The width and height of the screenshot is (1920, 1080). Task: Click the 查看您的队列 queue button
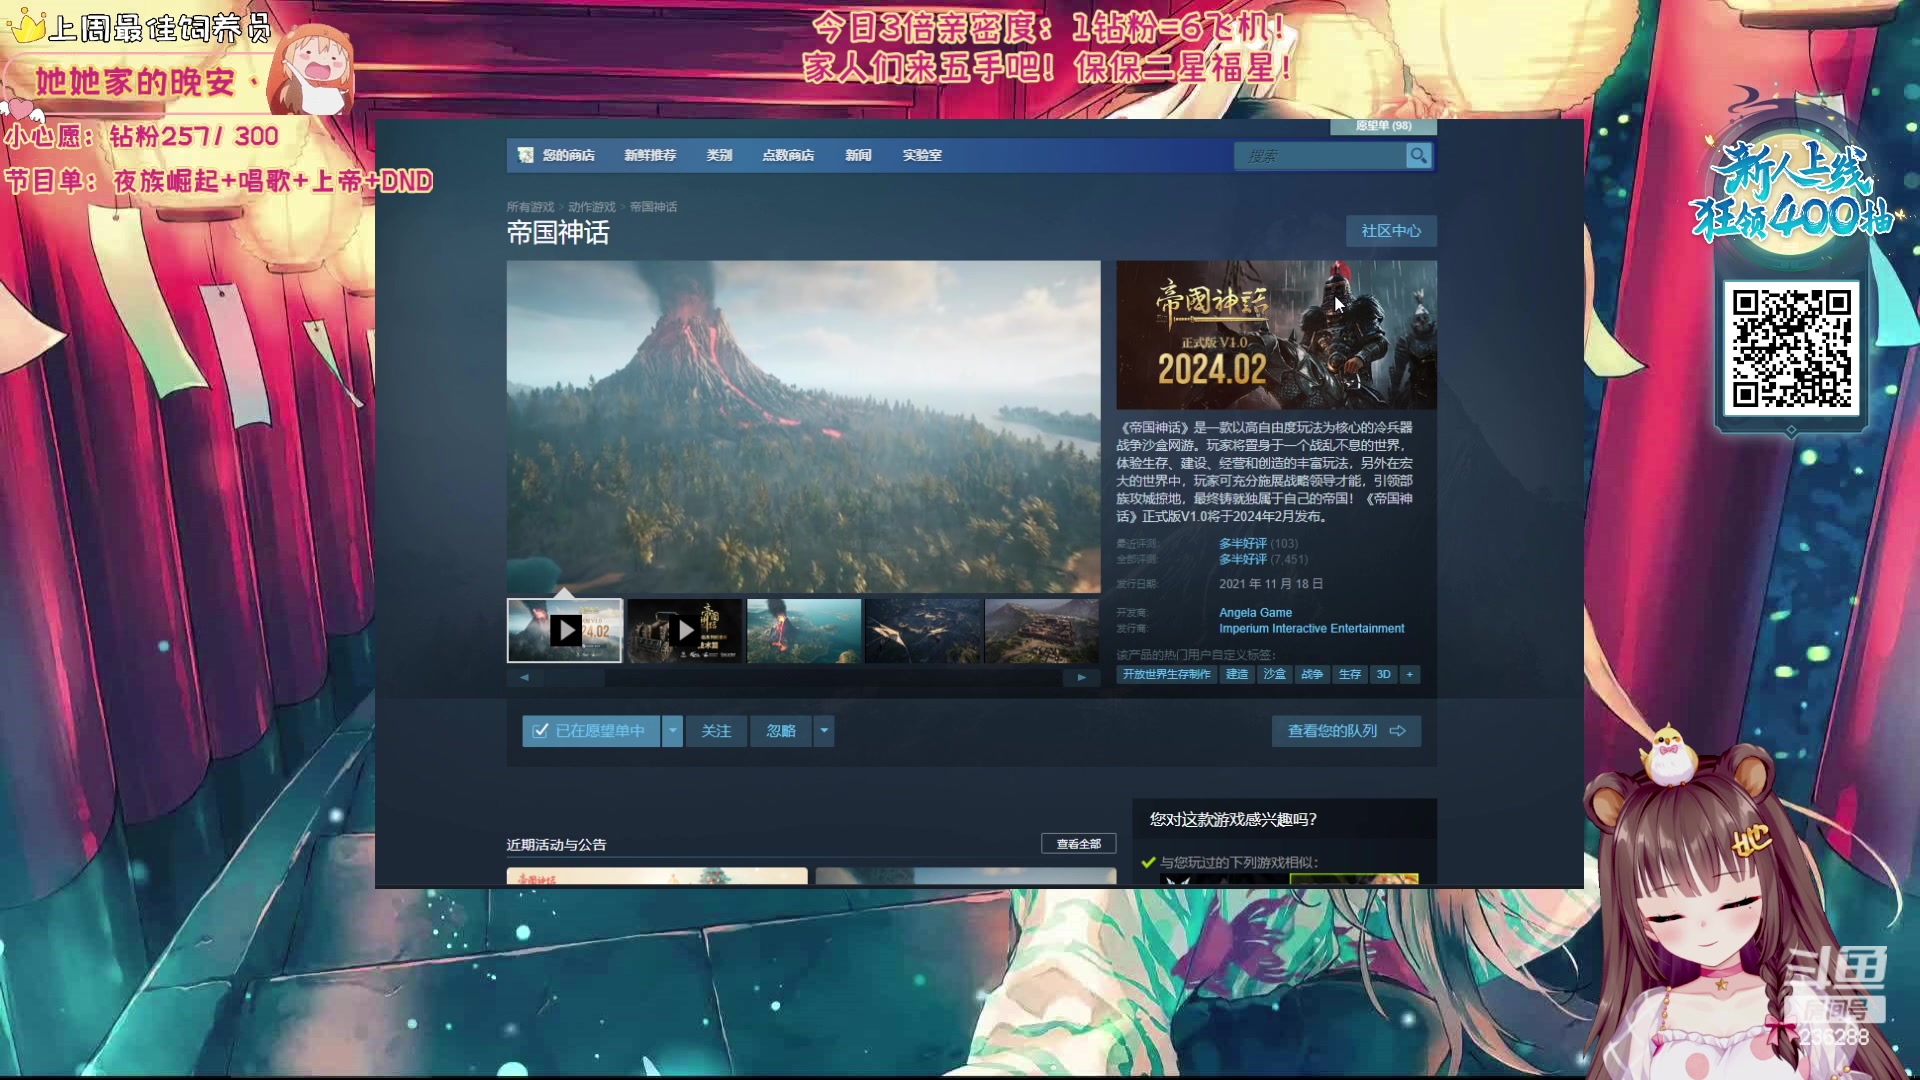(x=1346, y=731)
